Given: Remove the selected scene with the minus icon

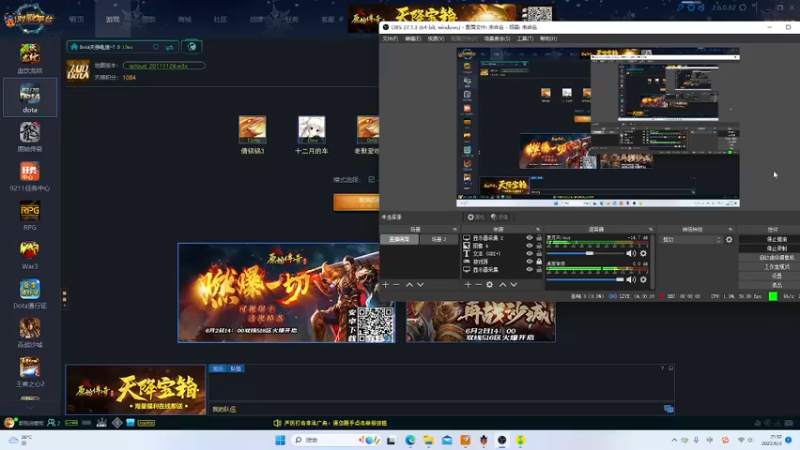Looking at the screenshot, I should (x=396, y=284).
